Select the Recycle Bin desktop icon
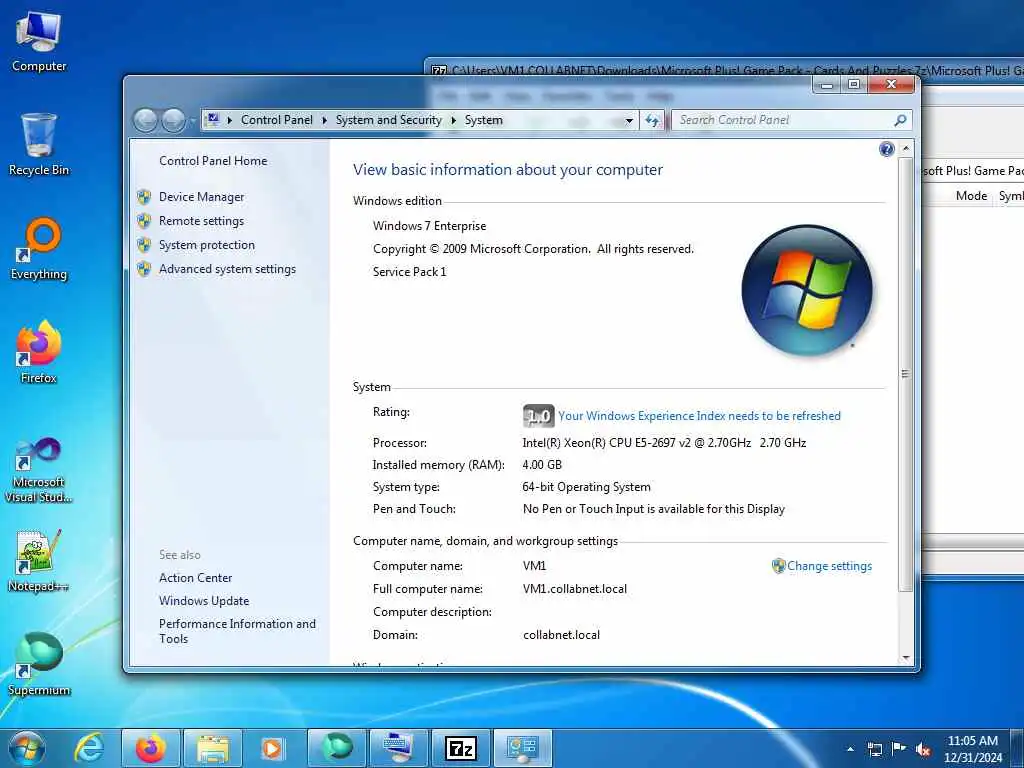The image size is (1024, 768). (x=39, y=144)
